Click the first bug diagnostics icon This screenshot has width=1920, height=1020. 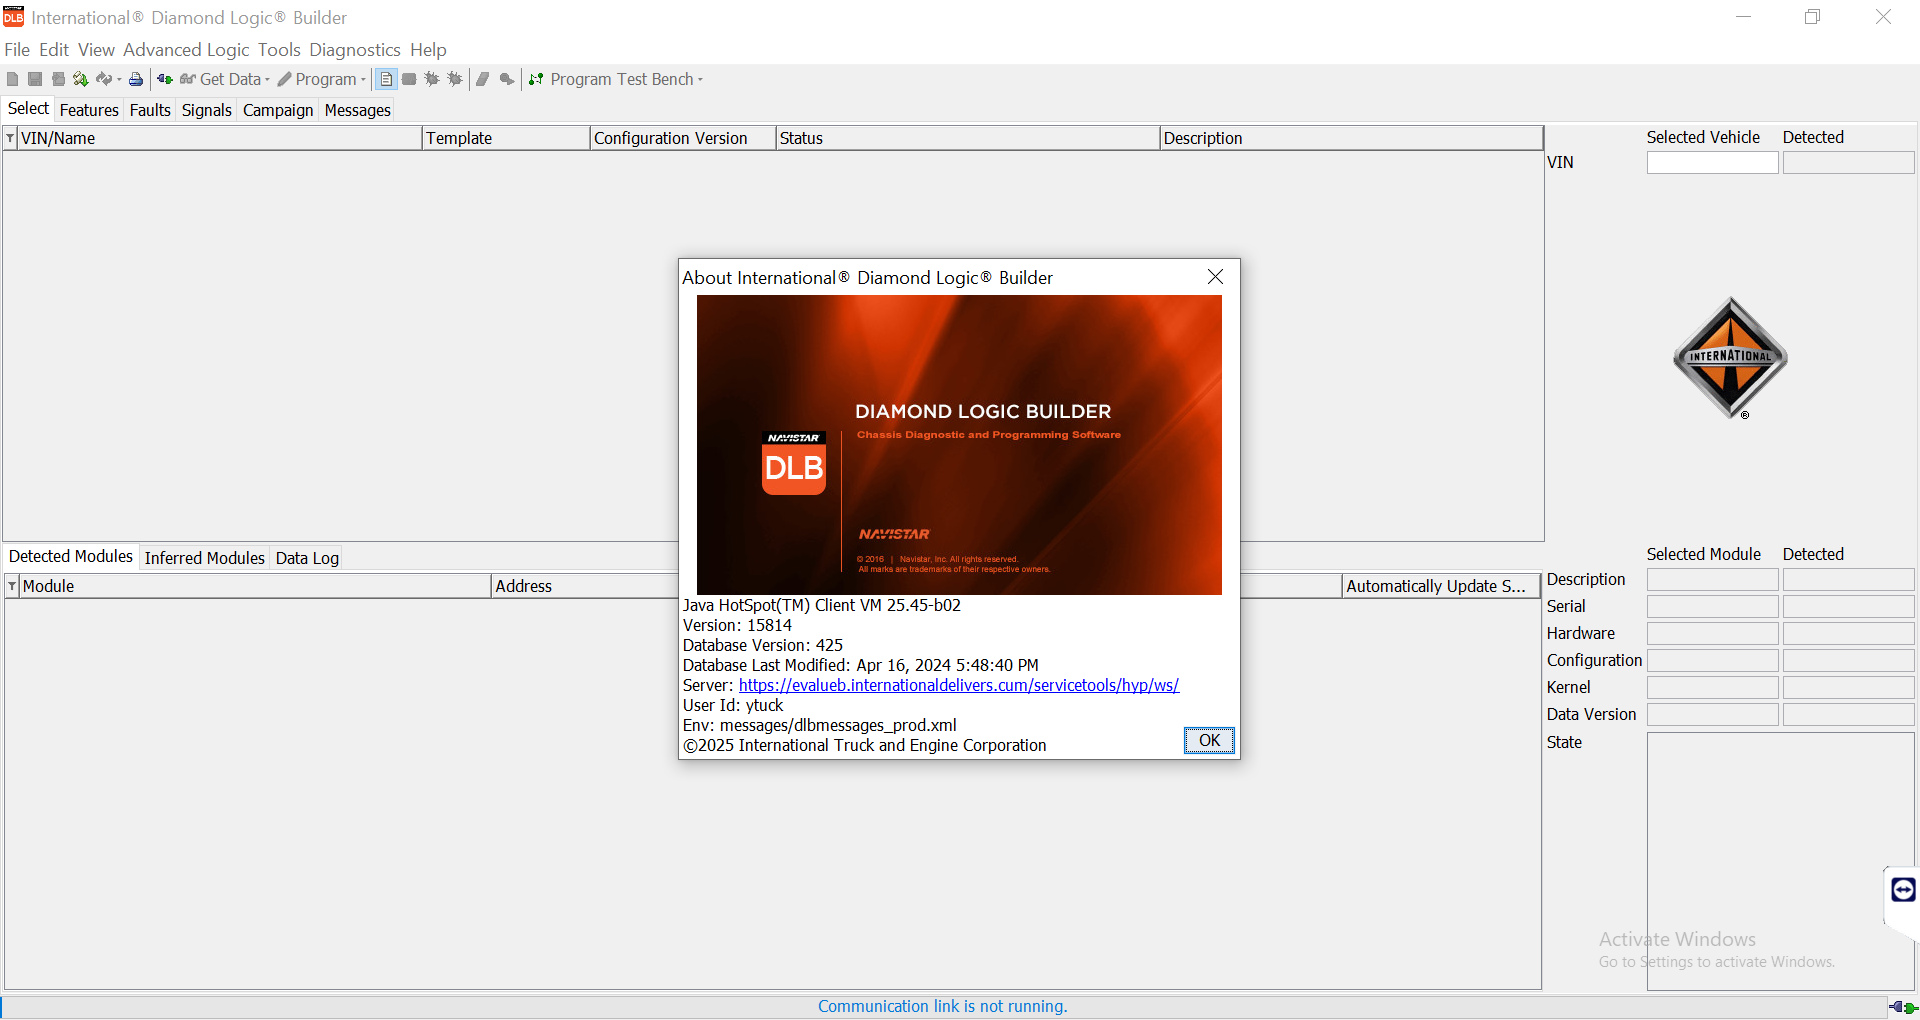pyautogui.click(x=432, y=79)
